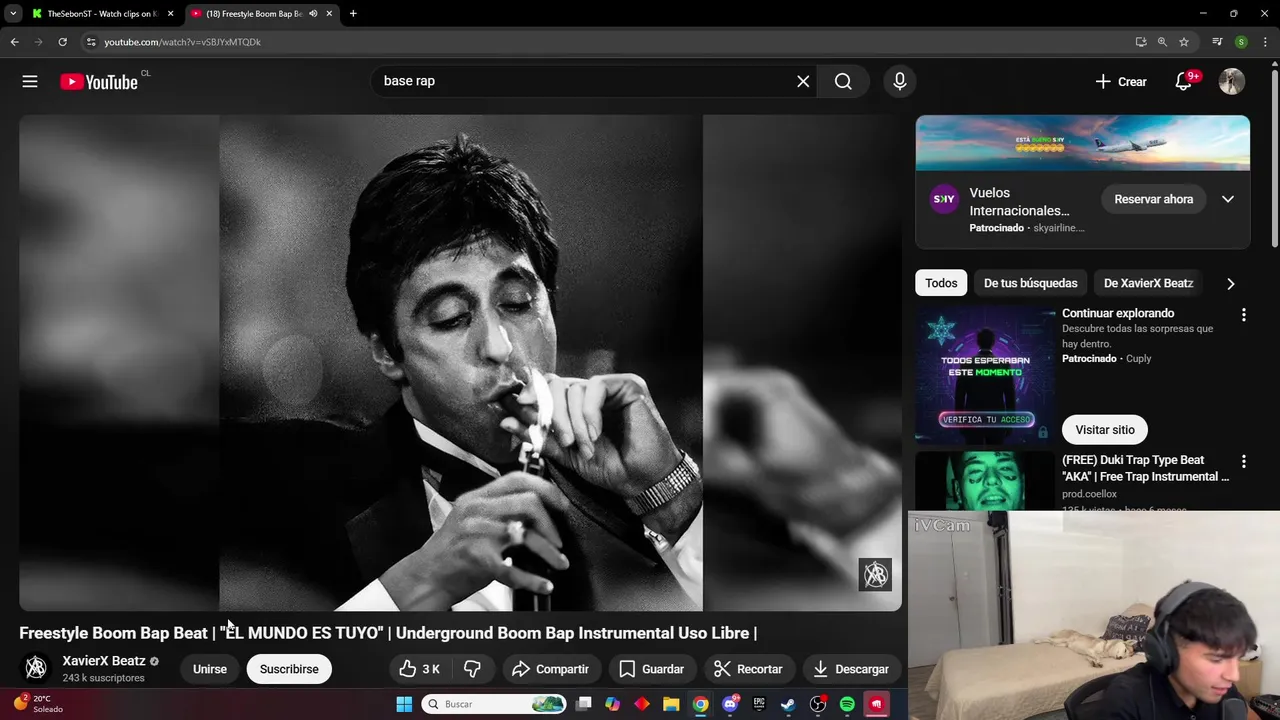This screenshot has height=720, width=1280.
Task: Open the weather widget showing 20°C
Action: click(40, 704)
